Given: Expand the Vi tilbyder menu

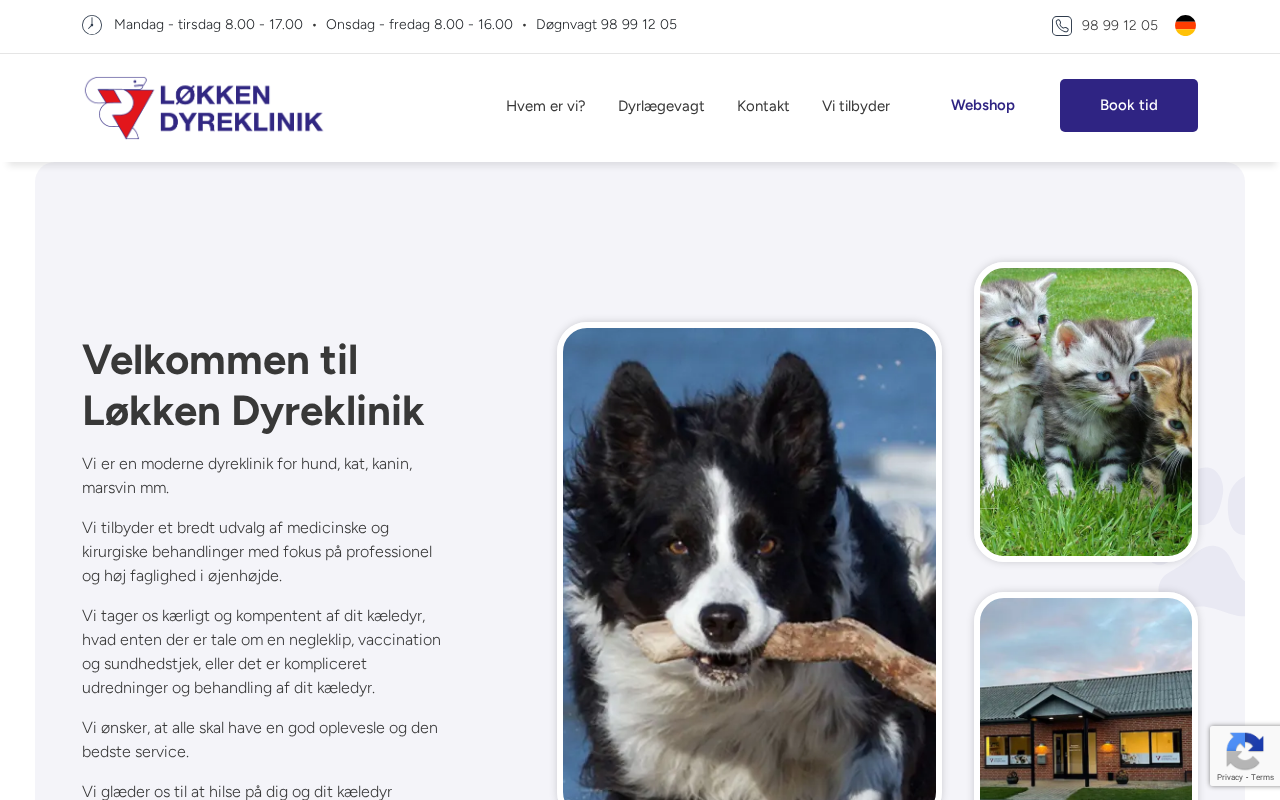Looking at the screenshot, I should click(x=856, y=106).
